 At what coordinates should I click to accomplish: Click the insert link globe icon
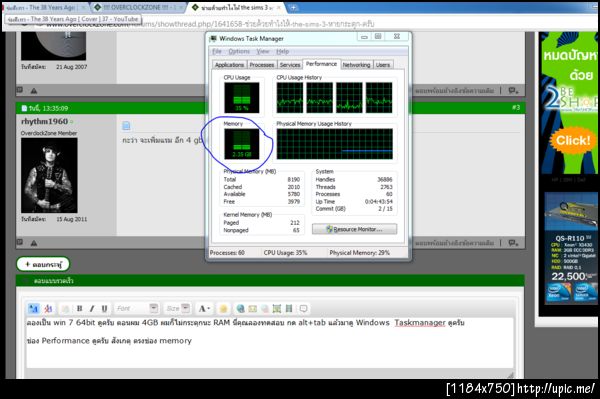pyautogui.click(x=240, y=308)
